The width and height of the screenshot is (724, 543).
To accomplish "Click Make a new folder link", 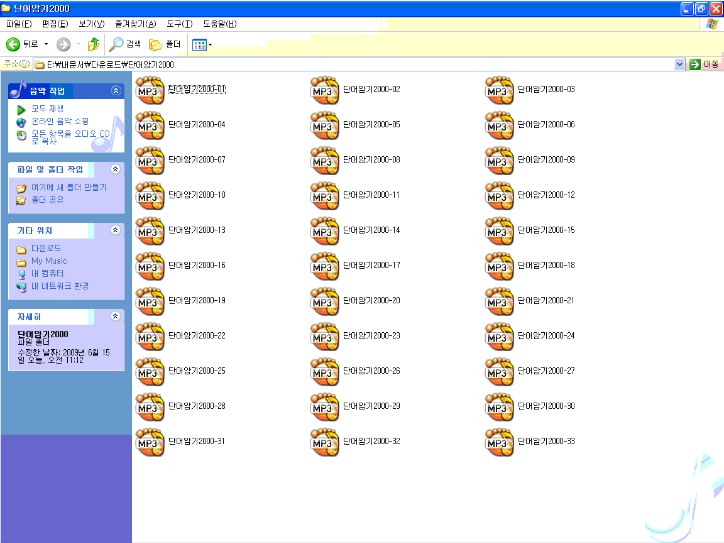I will coord(69,187).
